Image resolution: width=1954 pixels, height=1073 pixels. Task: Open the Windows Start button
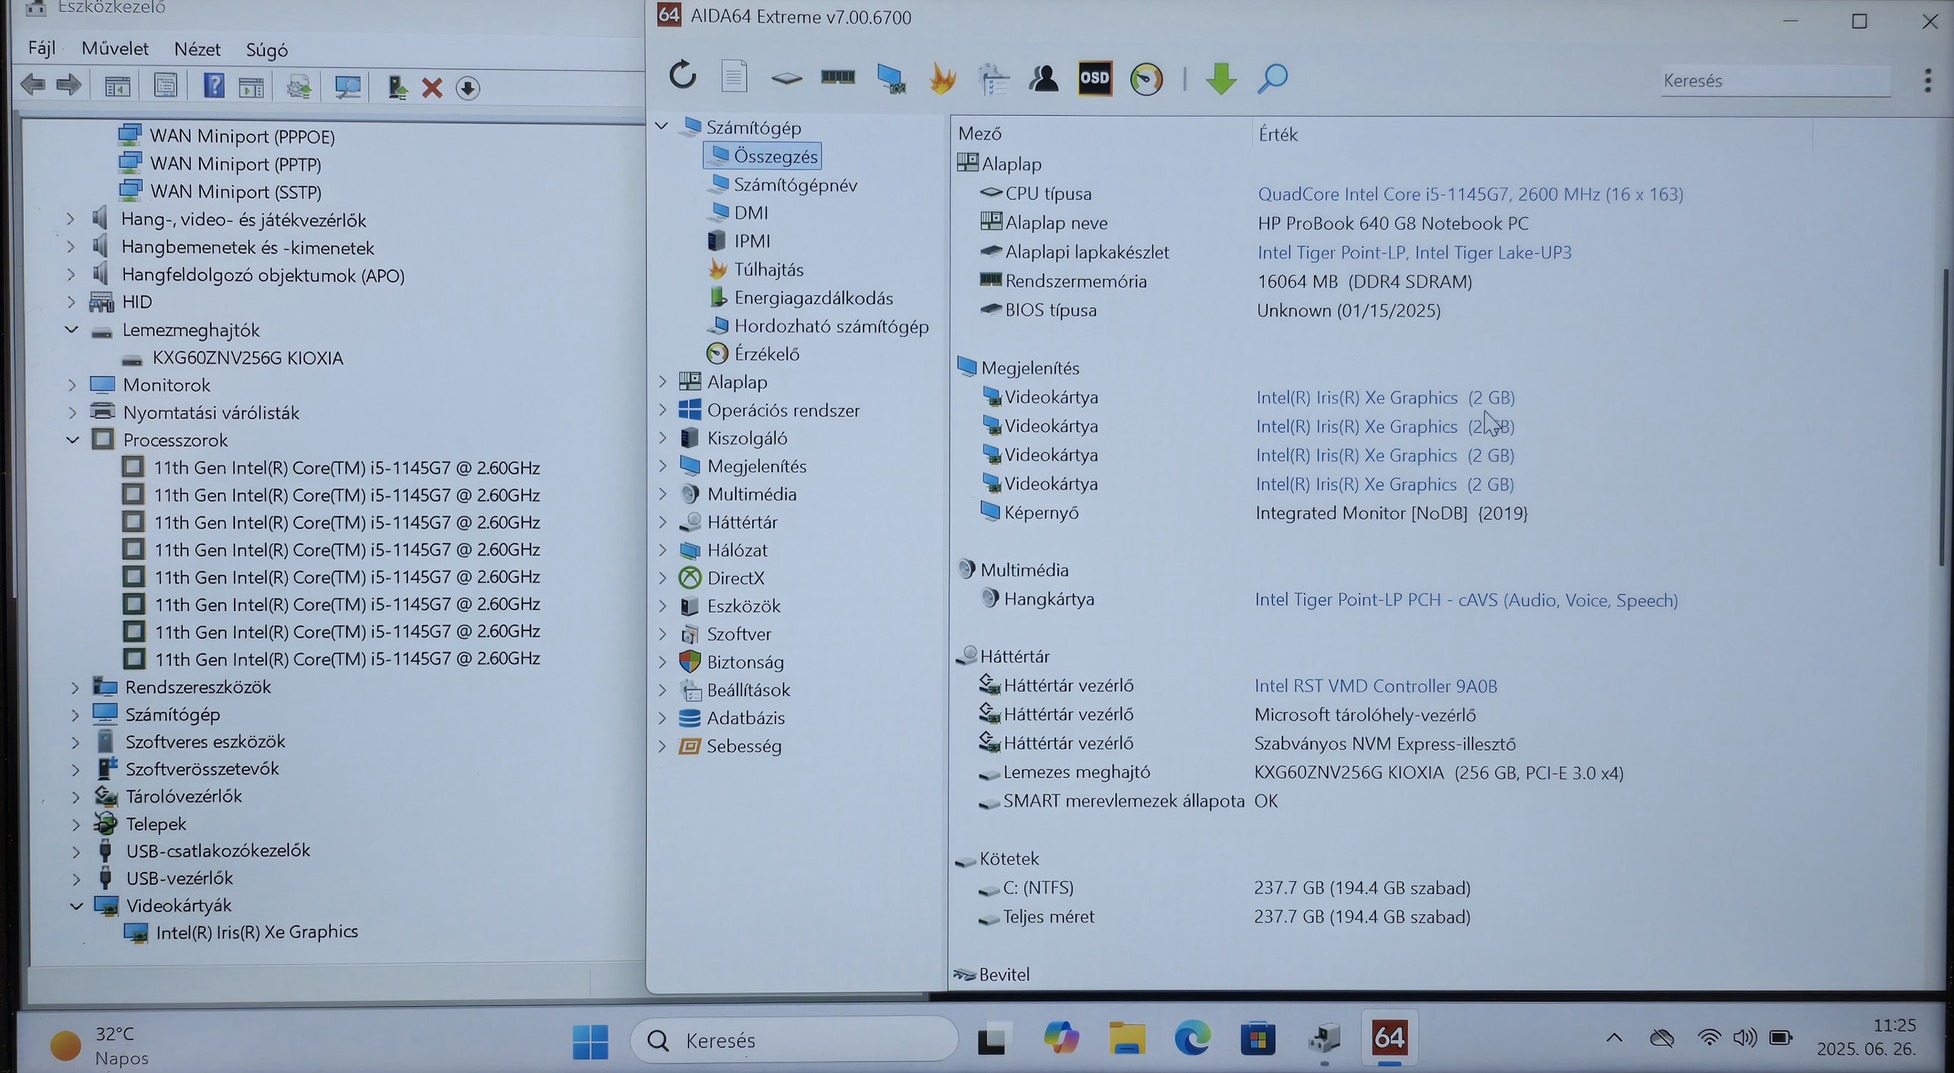[x=590, y=1041]
